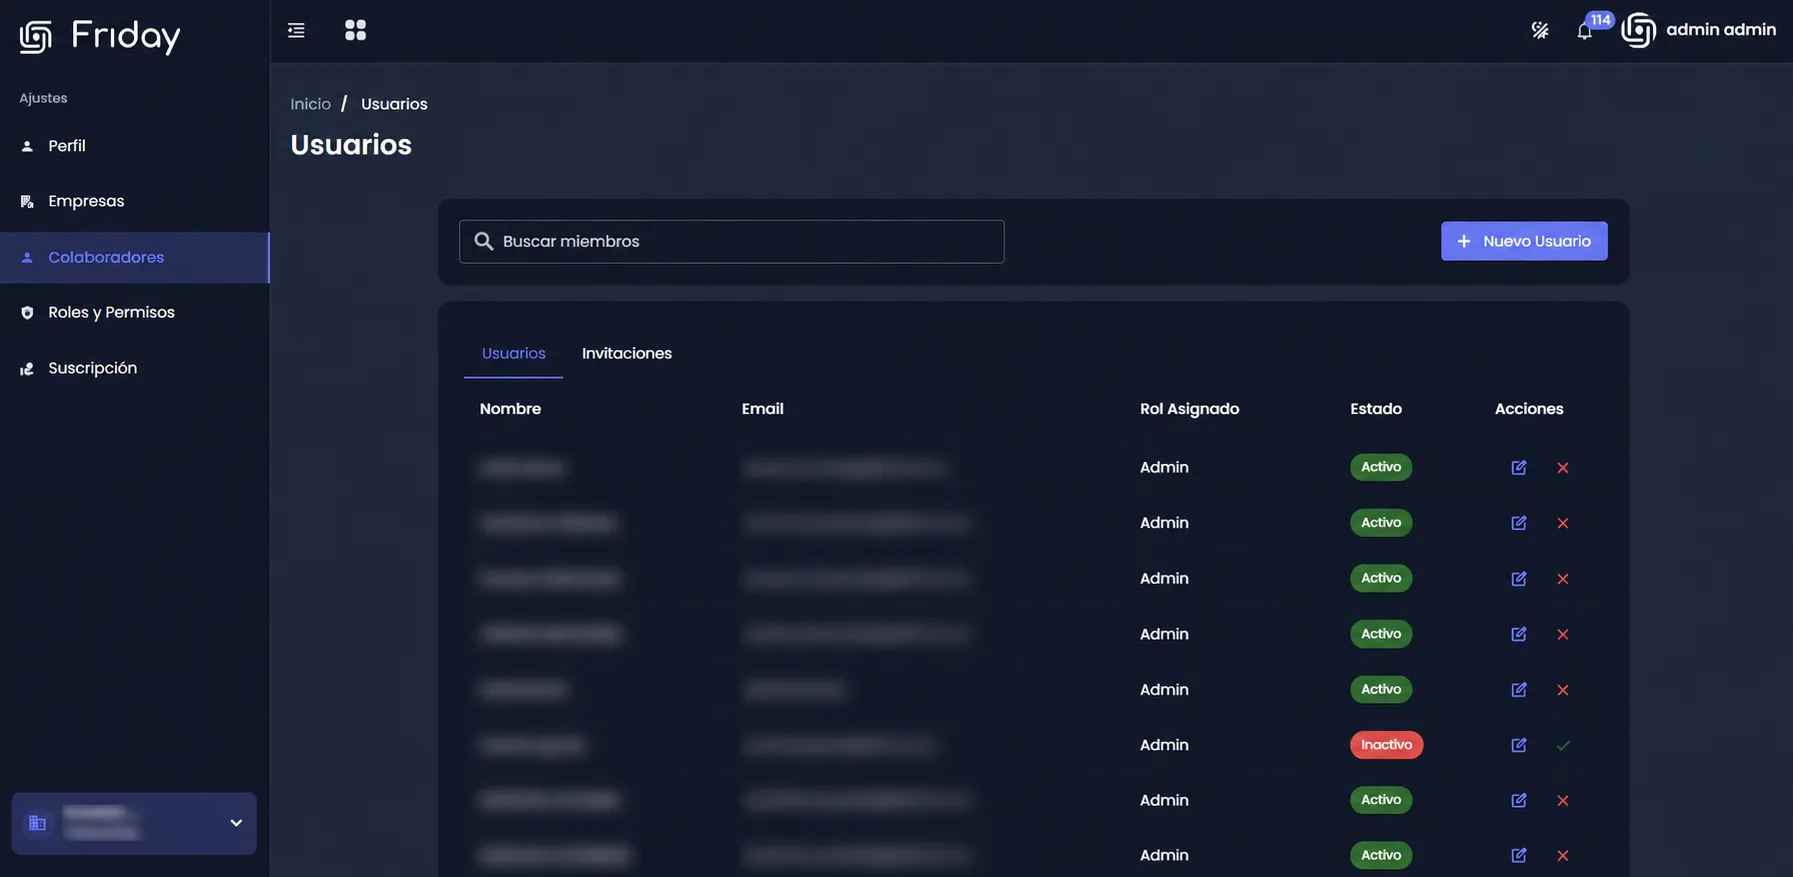
Task: Click the Suscripción icon in the sidebar
Action: (27, 369)
